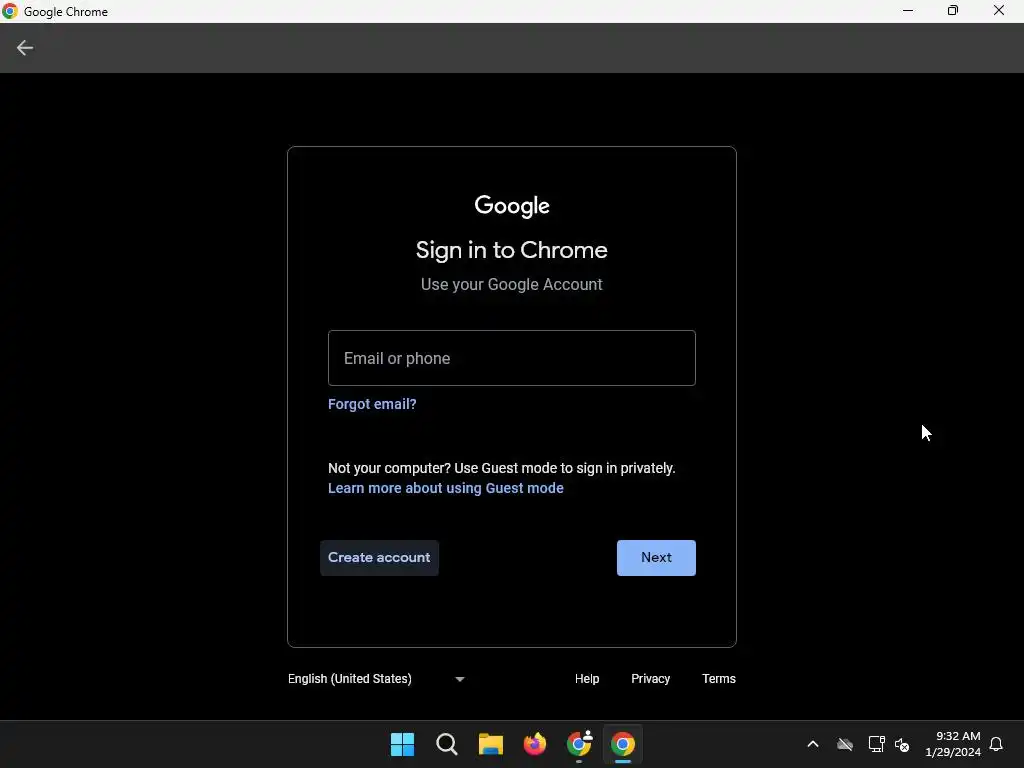
Task: Show hidden system tray icons
Action: 812,744
